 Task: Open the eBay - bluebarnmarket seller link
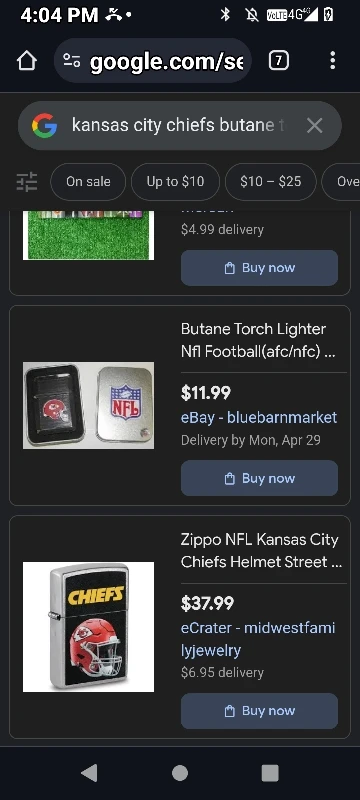pyautogui.click(x=259, y=417)
